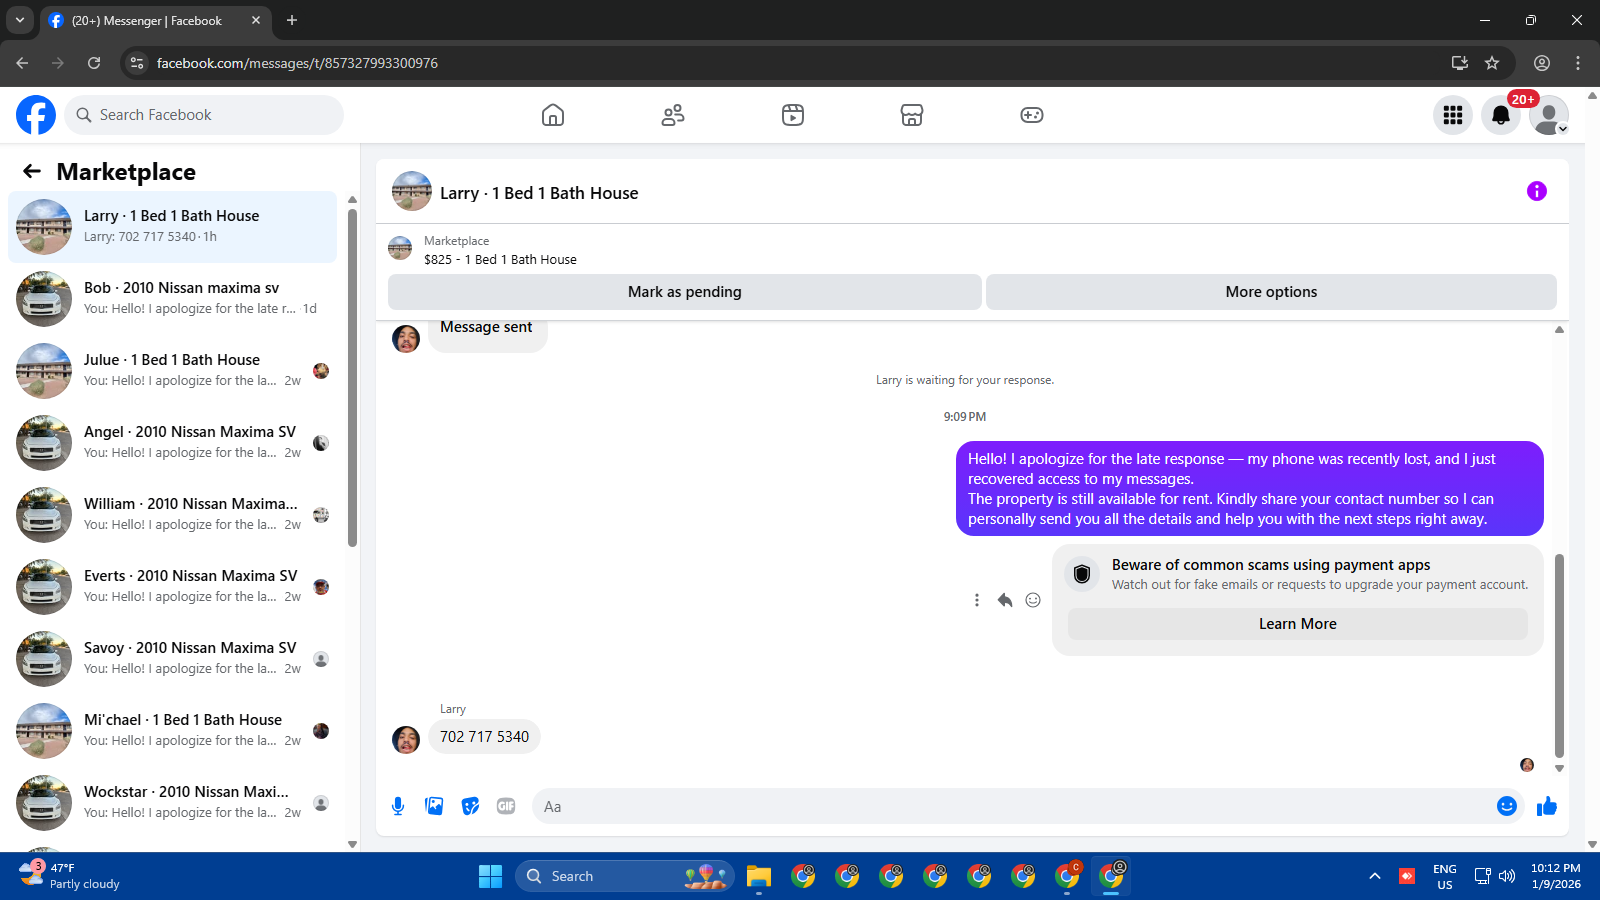Choose a sticker icon
This screenshot has width=1600, height=900.
pos(470,806)
